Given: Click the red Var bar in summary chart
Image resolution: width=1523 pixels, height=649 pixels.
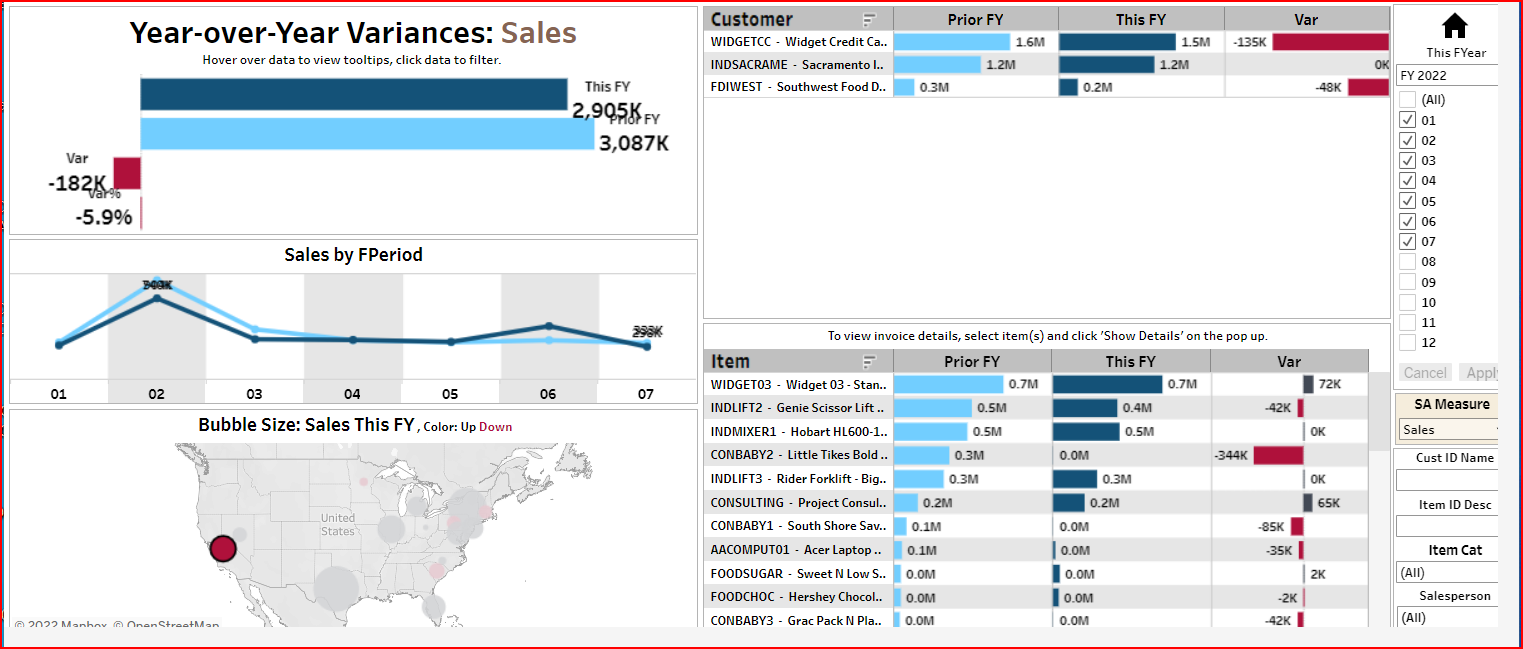Looking at the screenshot, I should 127,172.
